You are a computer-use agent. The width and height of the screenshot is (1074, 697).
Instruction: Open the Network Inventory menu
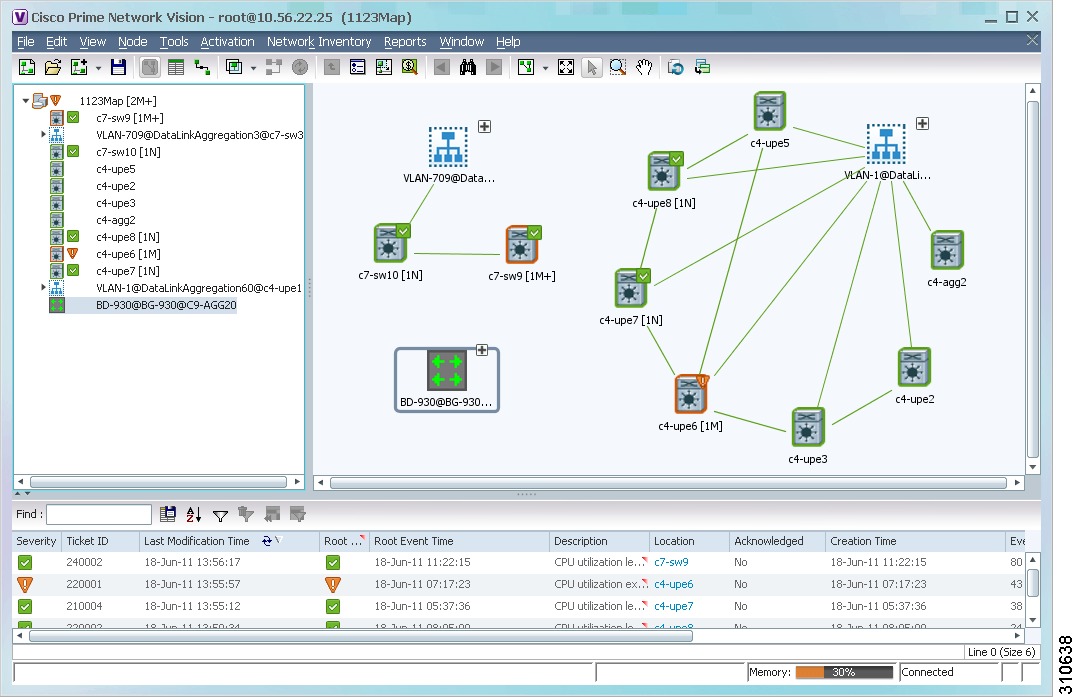pos(319,42)
